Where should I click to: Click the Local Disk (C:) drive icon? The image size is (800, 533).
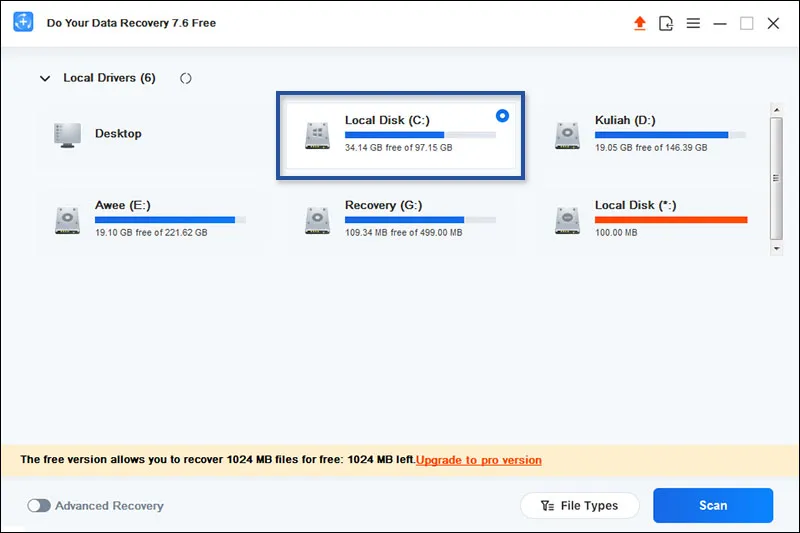tap(318, 135)
